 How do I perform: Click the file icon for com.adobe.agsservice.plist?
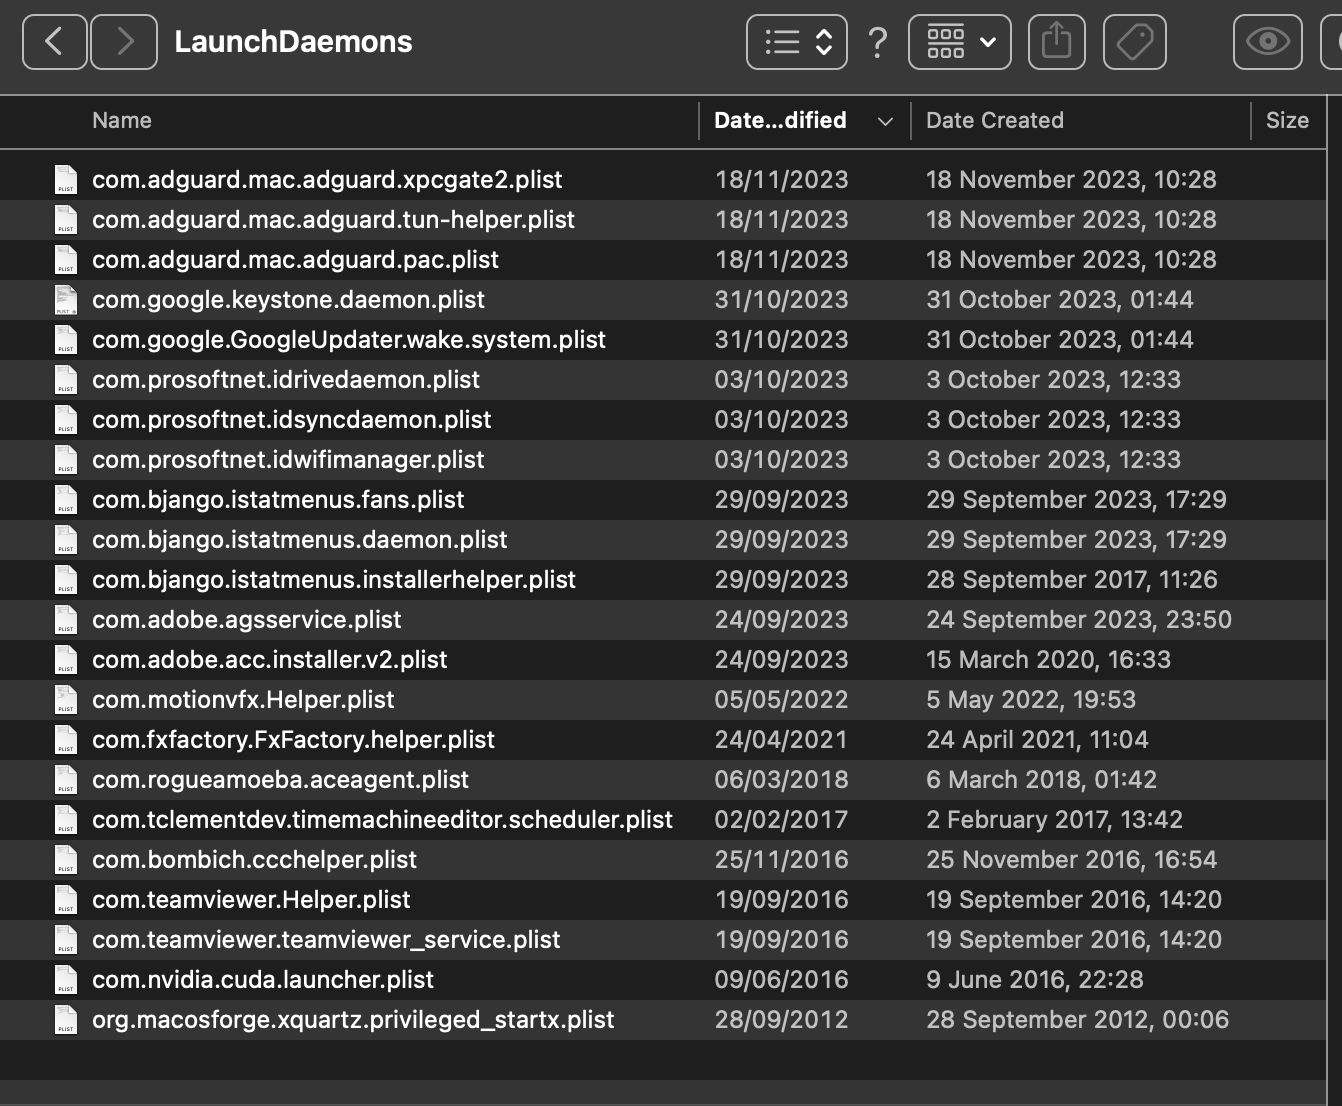click(x=66, y=620)
